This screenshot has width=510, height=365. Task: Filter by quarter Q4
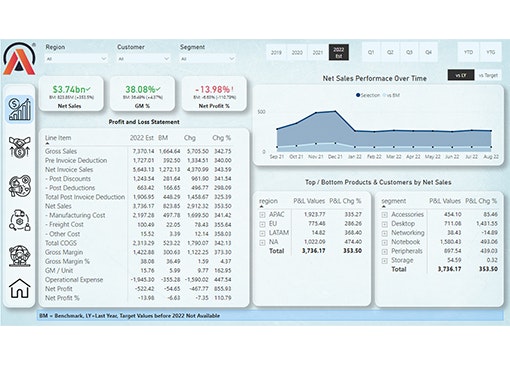click(x=429, y=52)
